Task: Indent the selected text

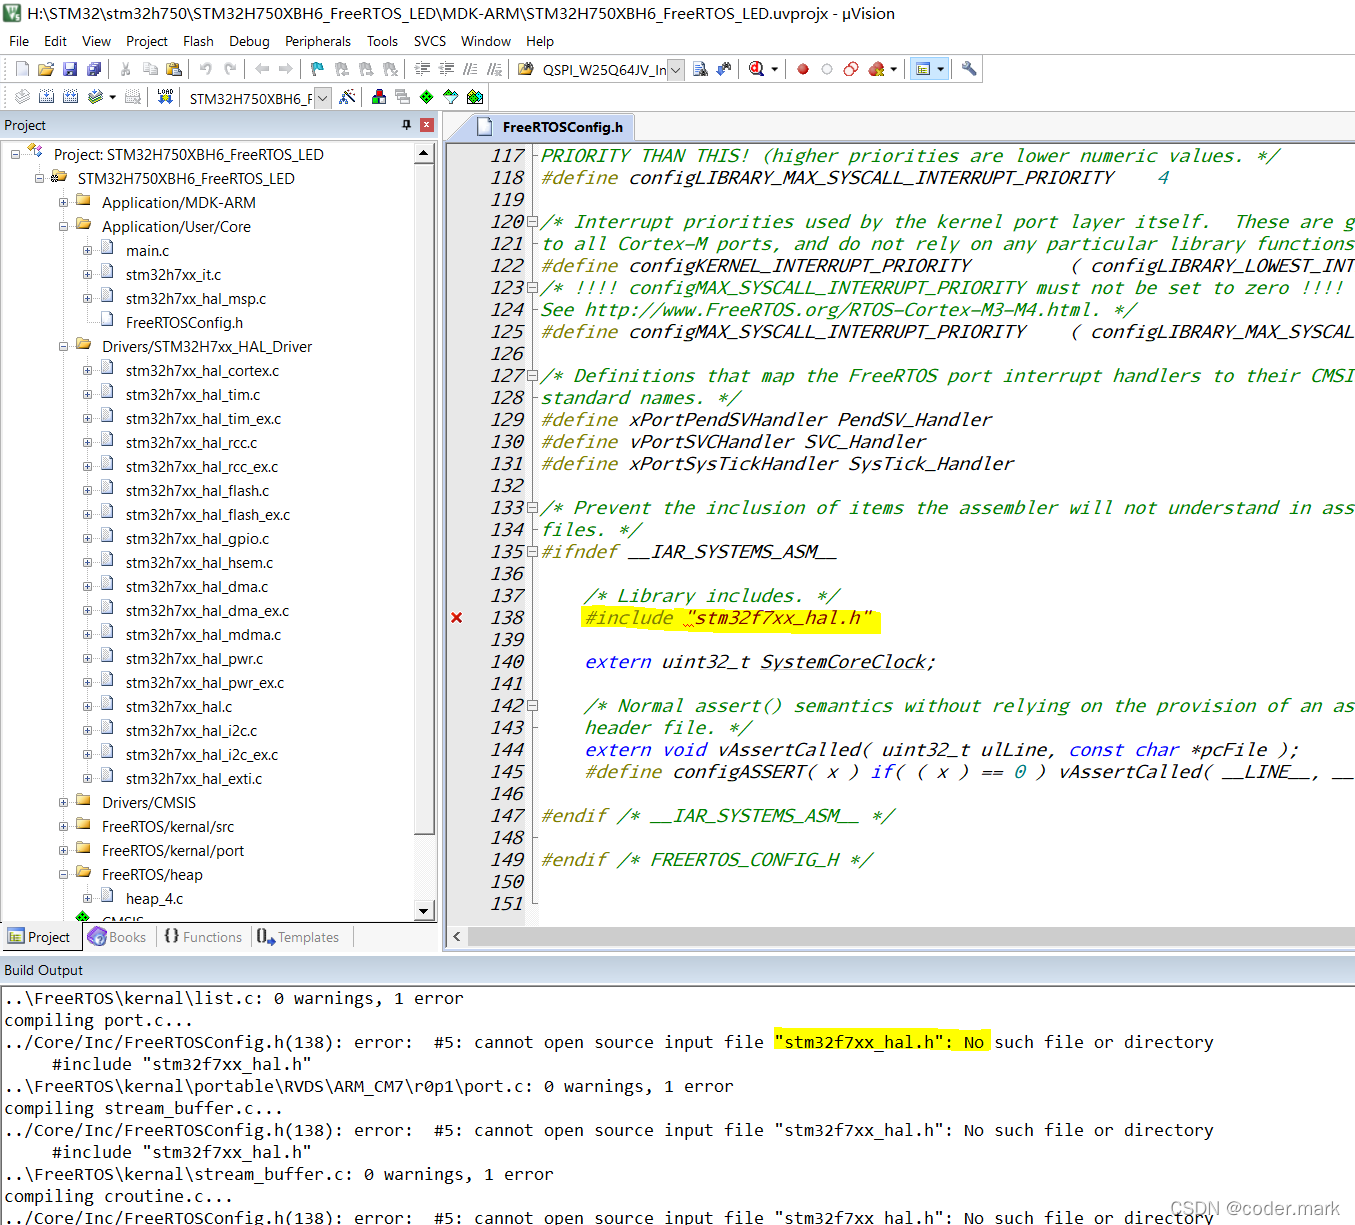Action: pyautogui.click(x=423, y=69)
